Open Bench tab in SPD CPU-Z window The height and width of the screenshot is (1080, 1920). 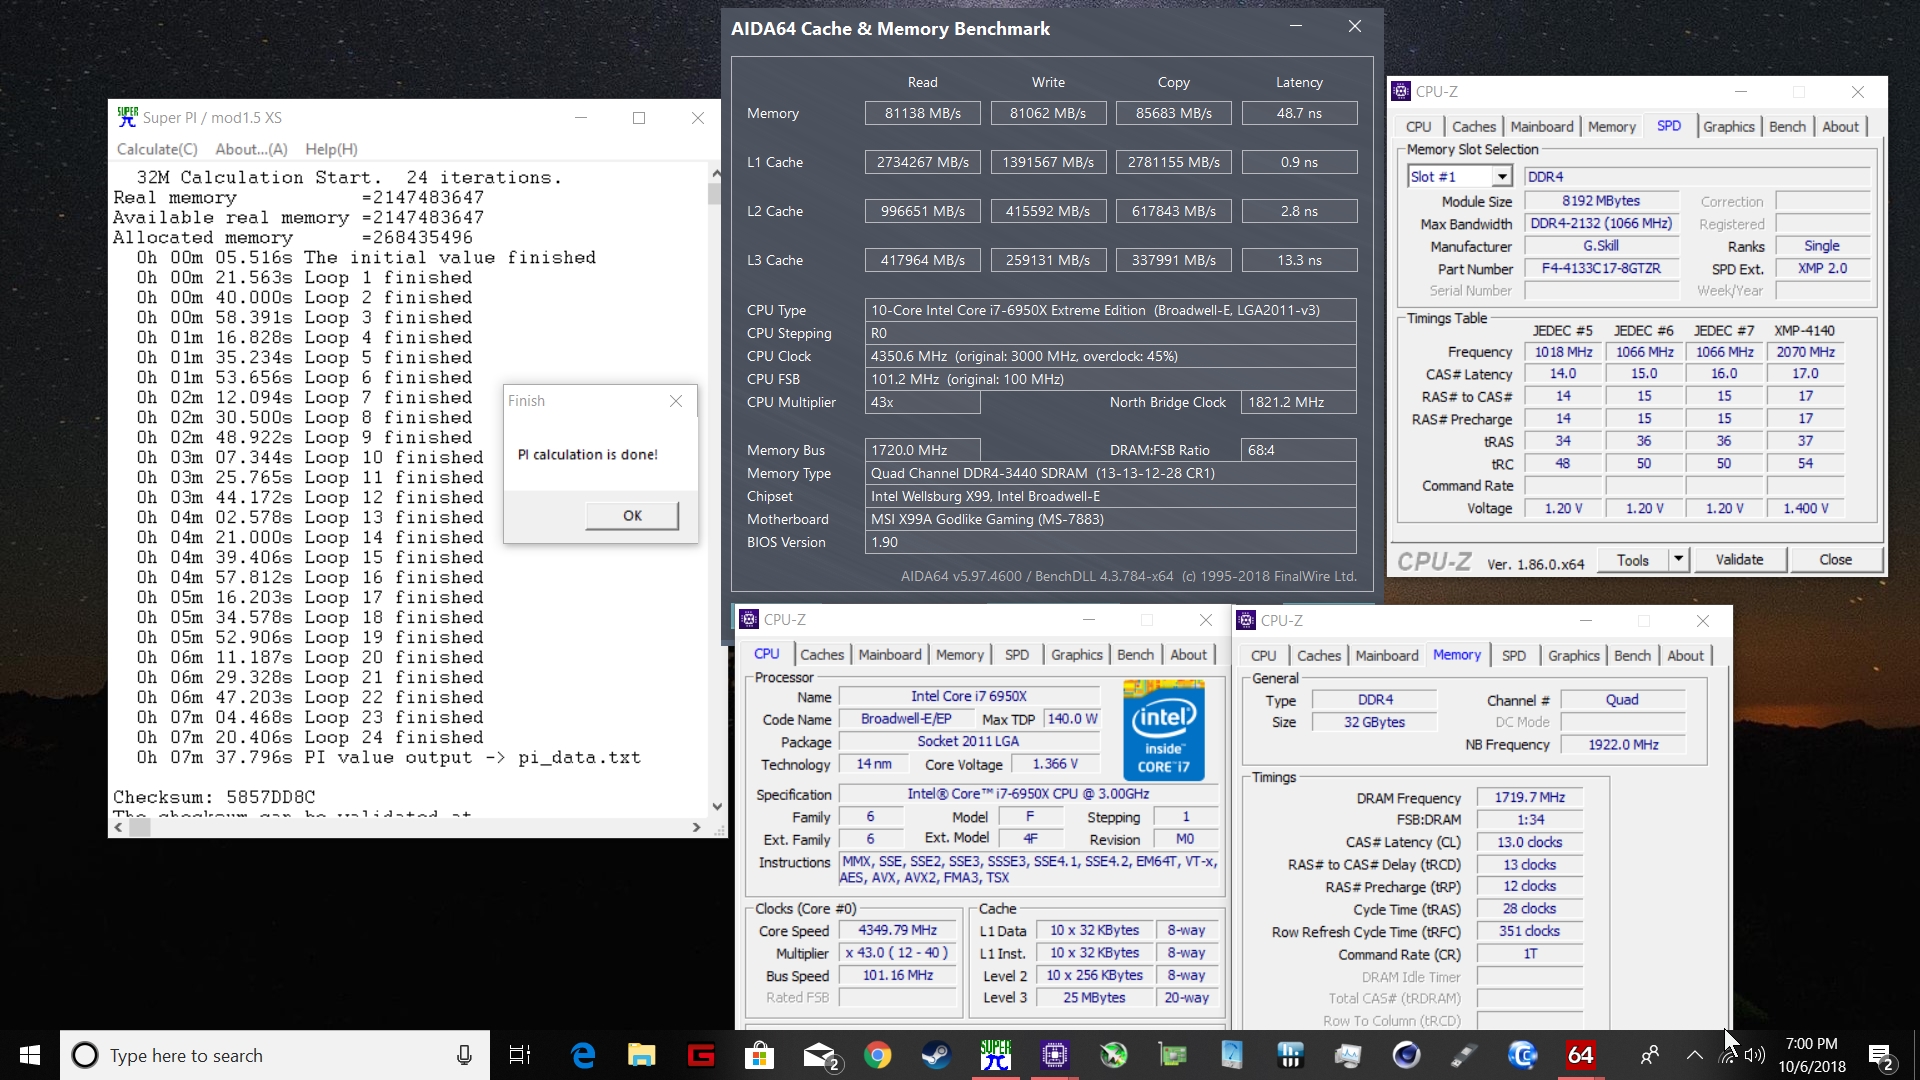point(1787,127)
